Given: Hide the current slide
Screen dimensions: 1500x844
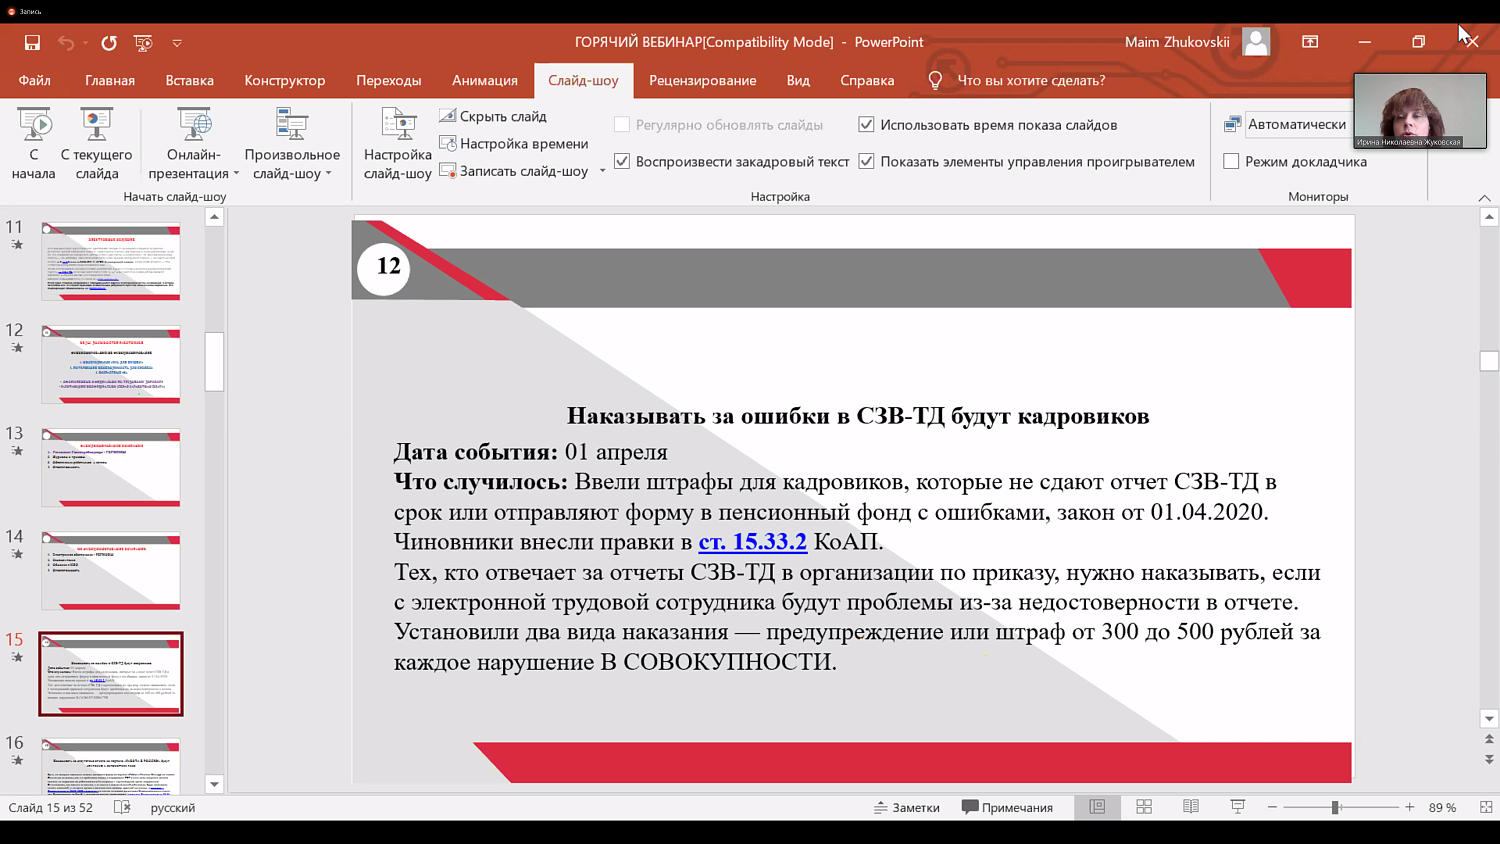Looking at the screenshot, I should [493, 116].
